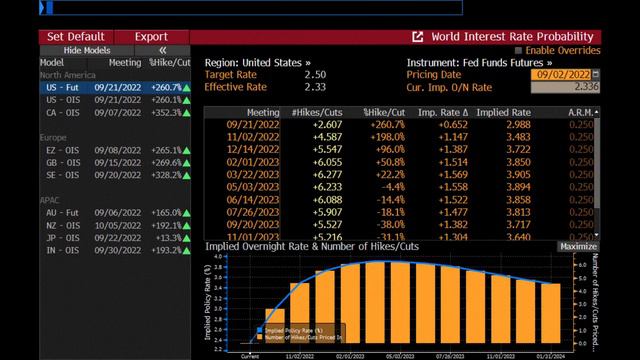Screen dimensions: 640x360
Task: Select the 06/14/2023 meeting row
Action: (399, 200)
